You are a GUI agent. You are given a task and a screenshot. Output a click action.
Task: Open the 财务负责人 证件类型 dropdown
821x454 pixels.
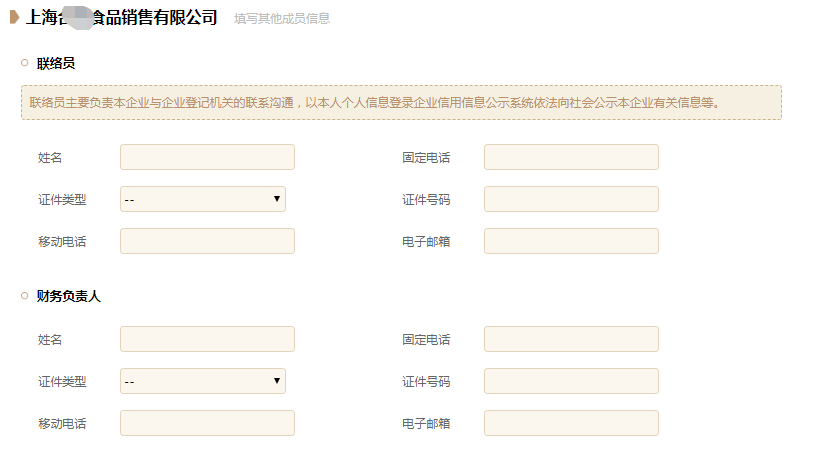(203, 381)
